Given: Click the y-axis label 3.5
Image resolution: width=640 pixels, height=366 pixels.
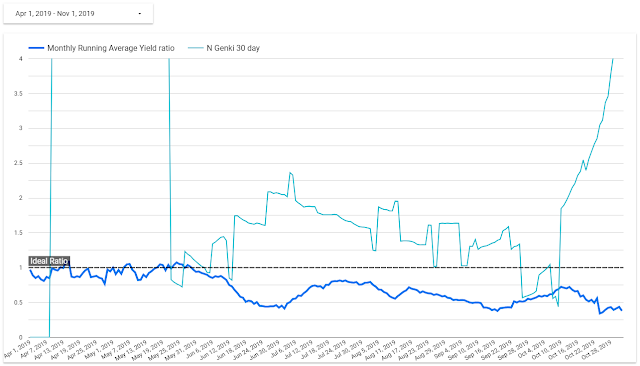Looking at the screenshot, I should pyautogui.click(x=18, y=93).
